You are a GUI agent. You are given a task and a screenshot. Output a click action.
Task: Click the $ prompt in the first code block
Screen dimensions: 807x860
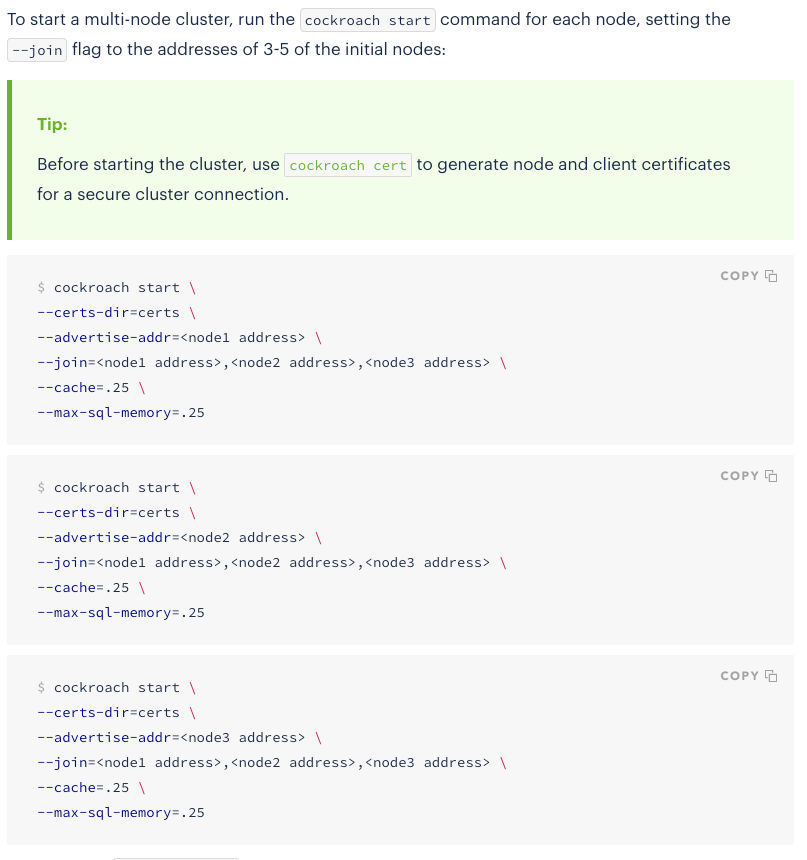(41, 287)
